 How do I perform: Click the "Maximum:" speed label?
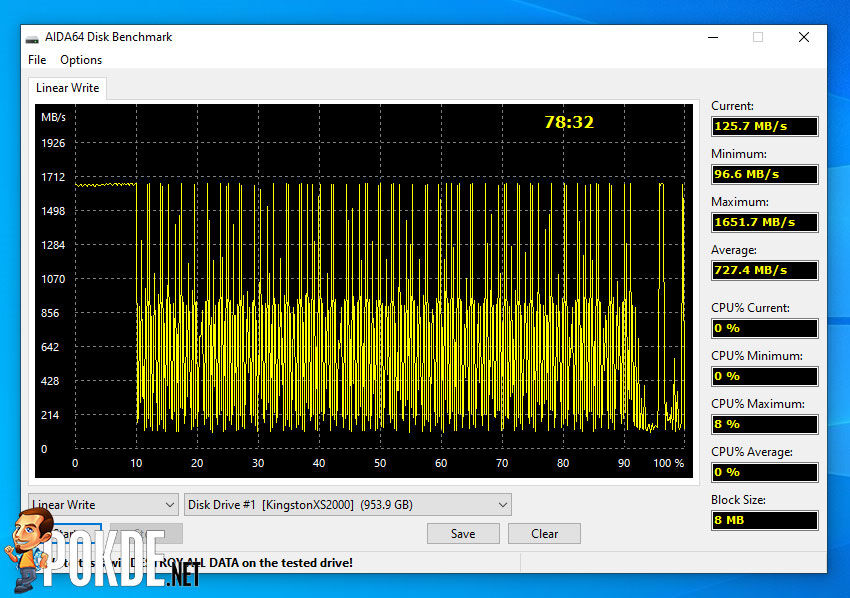[740, 202]
